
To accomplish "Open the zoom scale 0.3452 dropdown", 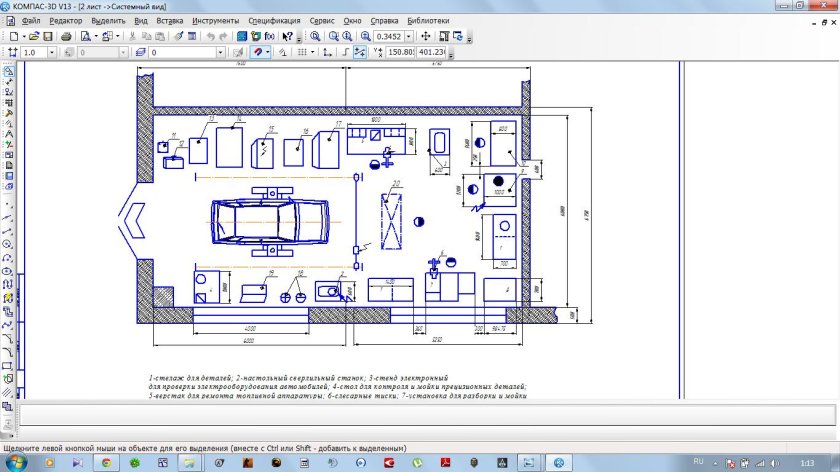I will (410, 36).
